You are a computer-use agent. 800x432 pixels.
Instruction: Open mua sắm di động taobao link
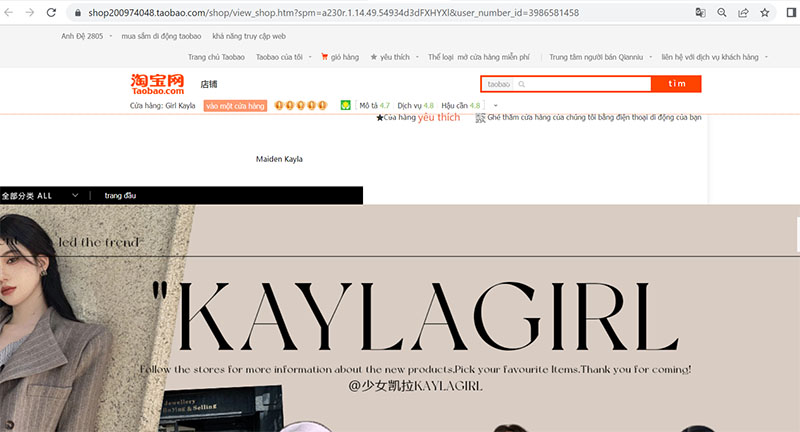pyautogui.click(x=161, y=36)
